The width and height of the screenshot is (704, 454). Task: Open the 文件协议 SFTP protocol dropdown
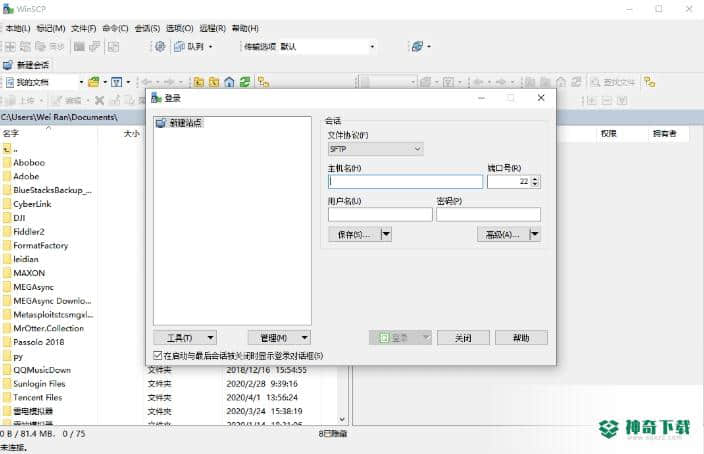pos(375,149)
